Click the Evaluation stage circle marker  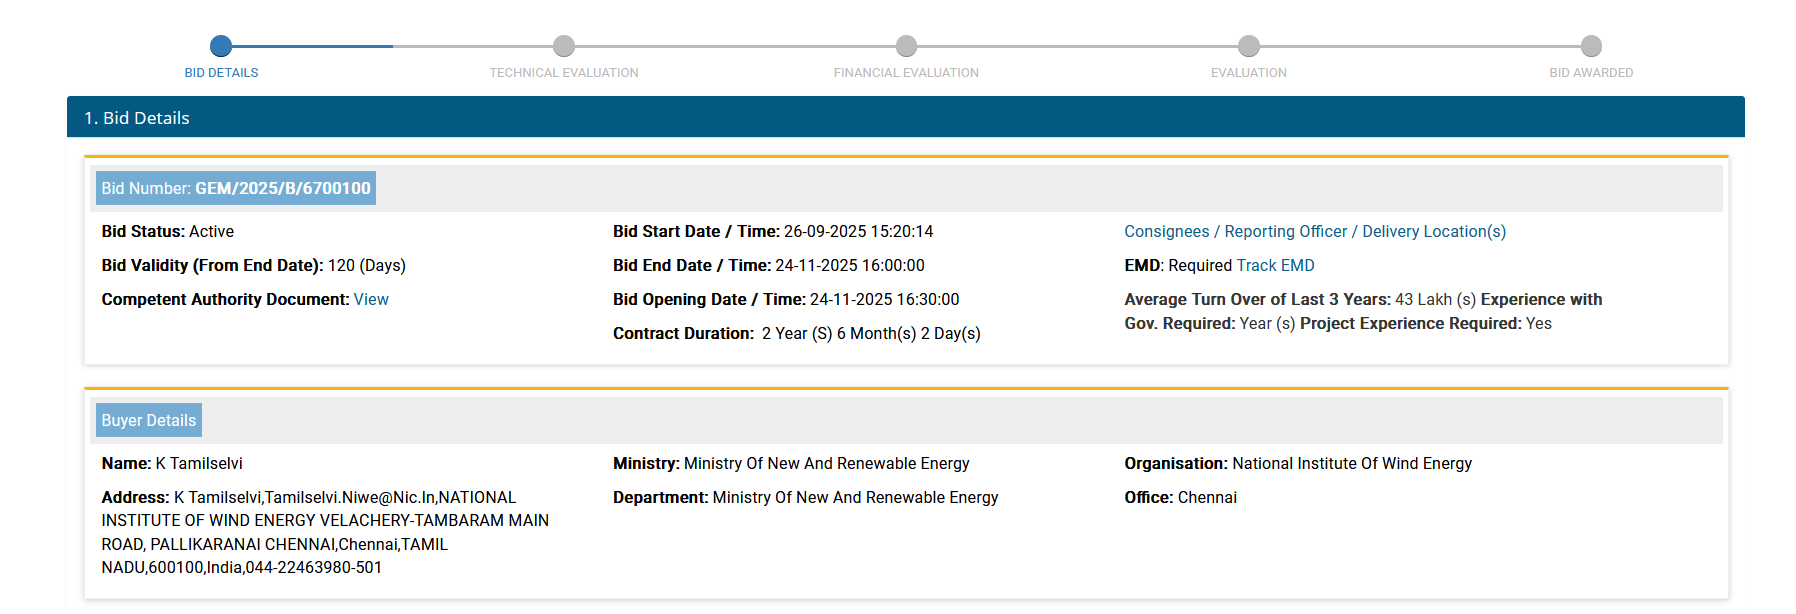click(x=1249, y=46)
